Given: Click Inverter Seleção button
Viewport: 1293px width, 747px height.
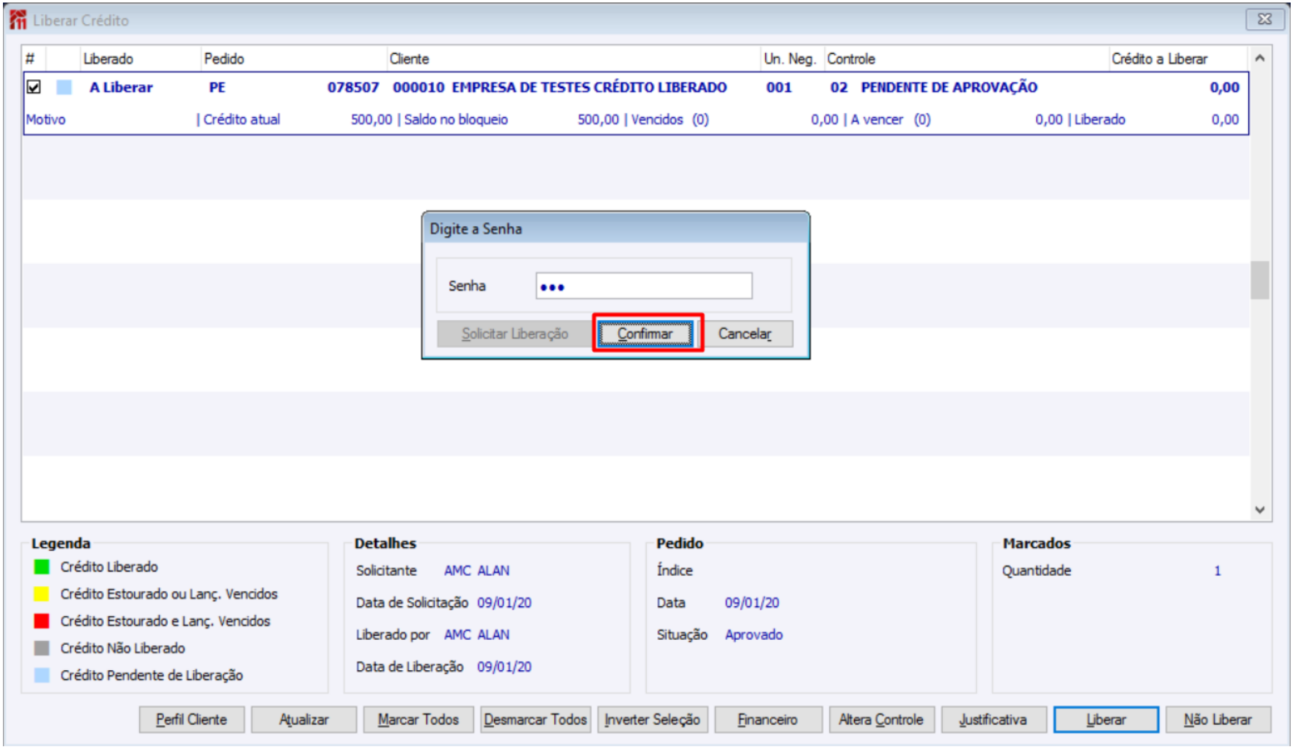Looking at the screenshot, I should point(653,719).
